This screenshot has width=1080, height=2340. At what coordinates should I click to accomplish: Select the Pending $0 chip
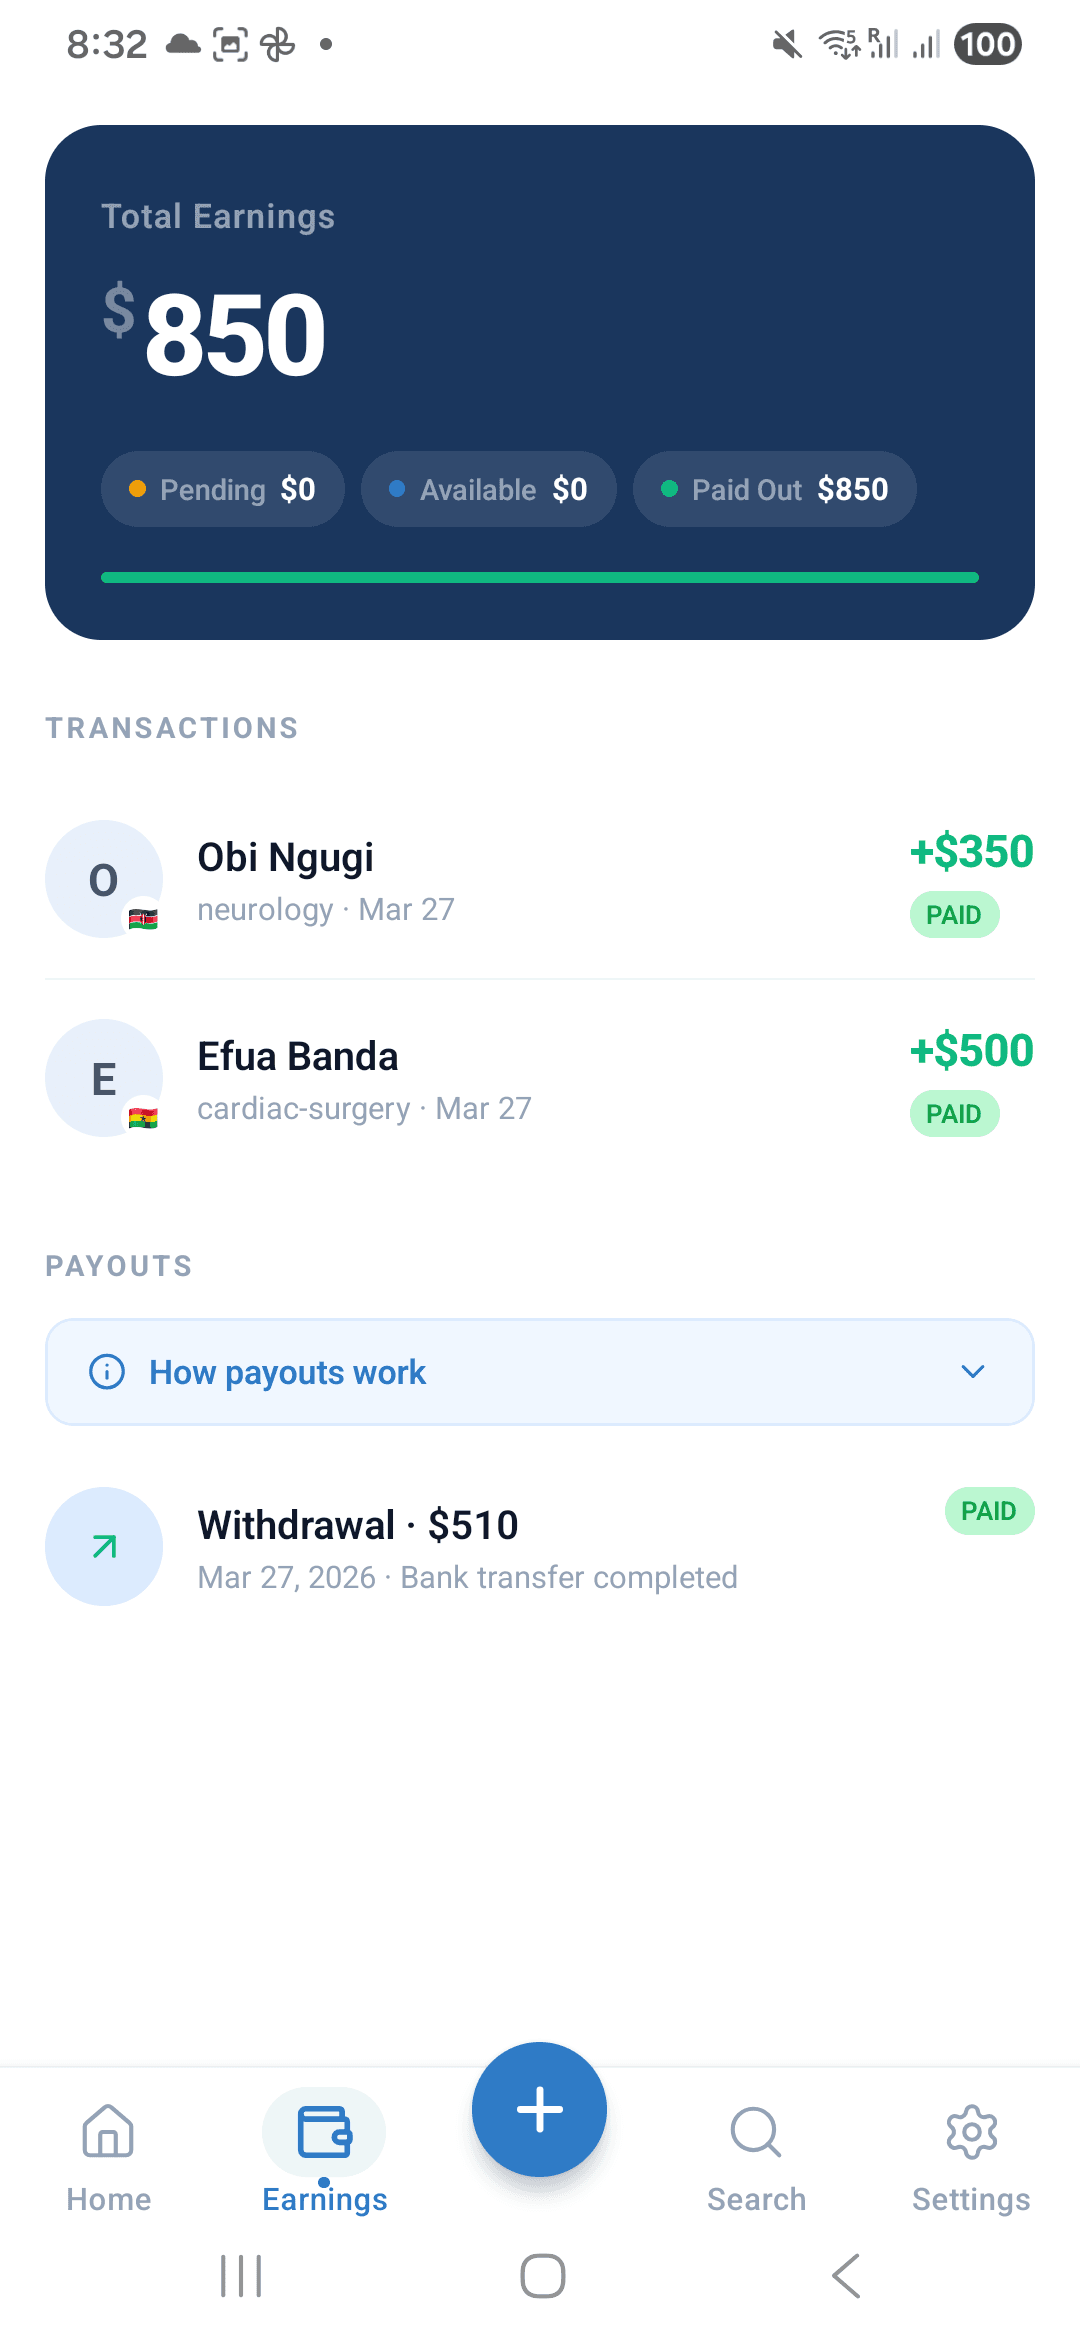pyautogui.click(x=223, y=489)
